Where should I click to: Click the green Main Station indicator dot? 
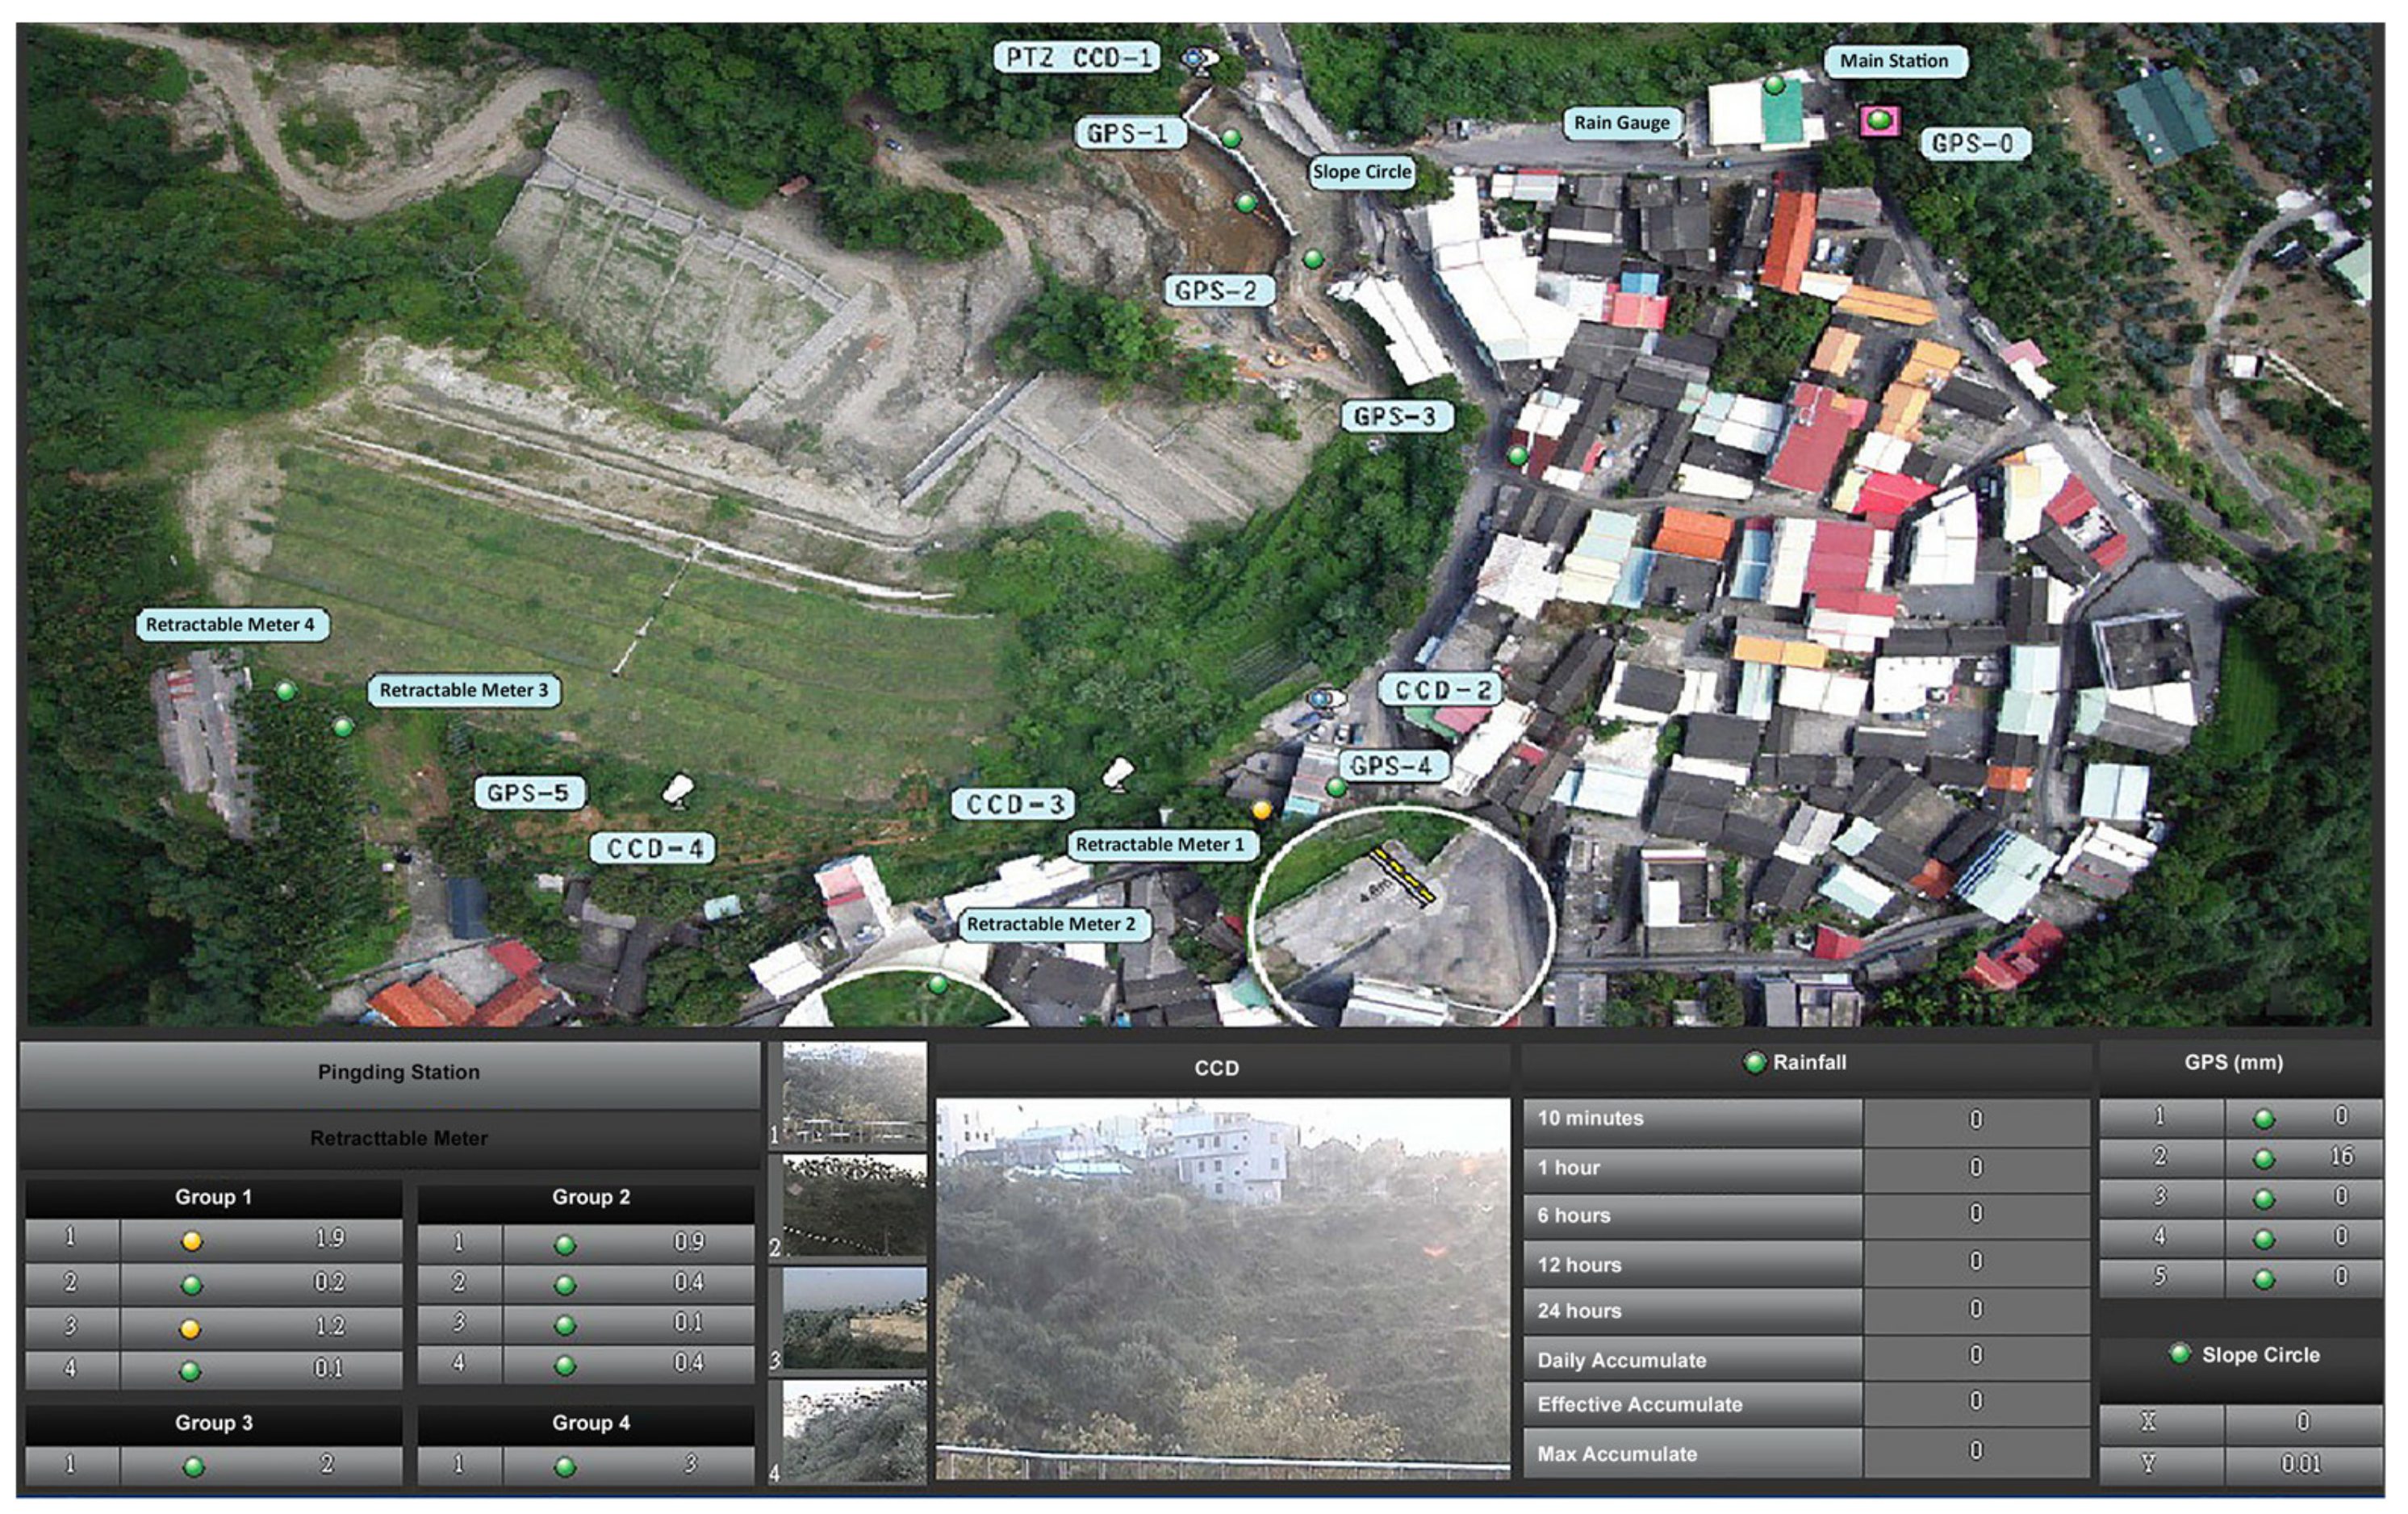pyautogui.click(x=1774, y=85)
